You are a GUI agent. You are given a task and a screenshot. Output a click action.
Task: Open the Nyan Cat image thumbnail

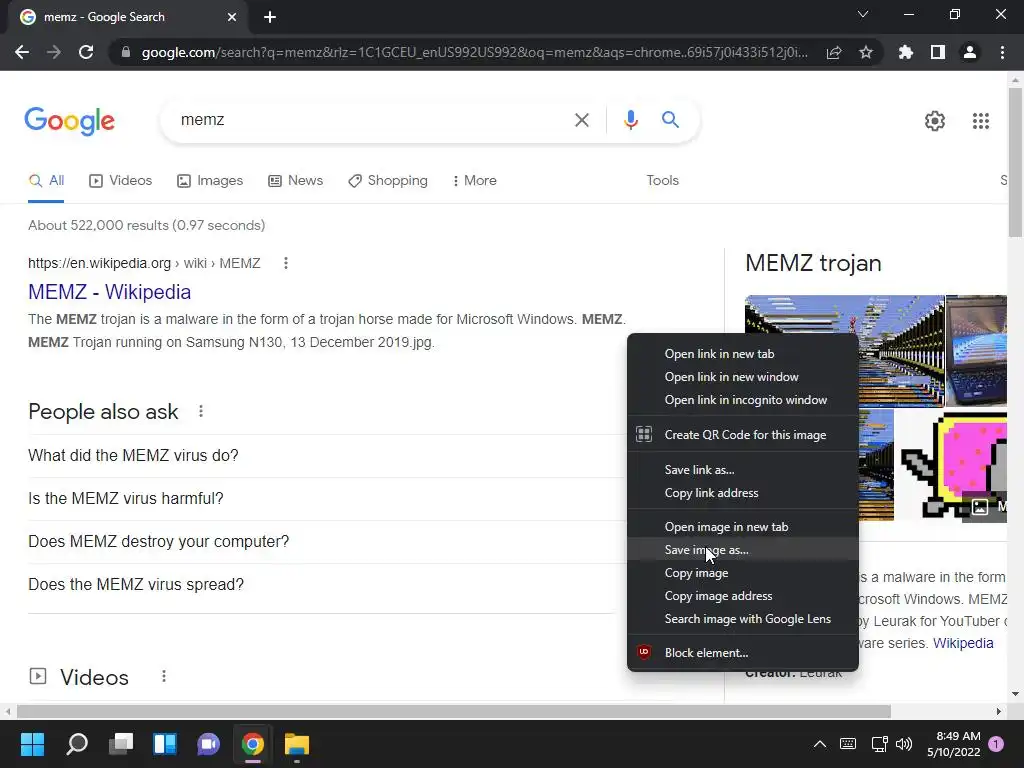pos(951,465)
